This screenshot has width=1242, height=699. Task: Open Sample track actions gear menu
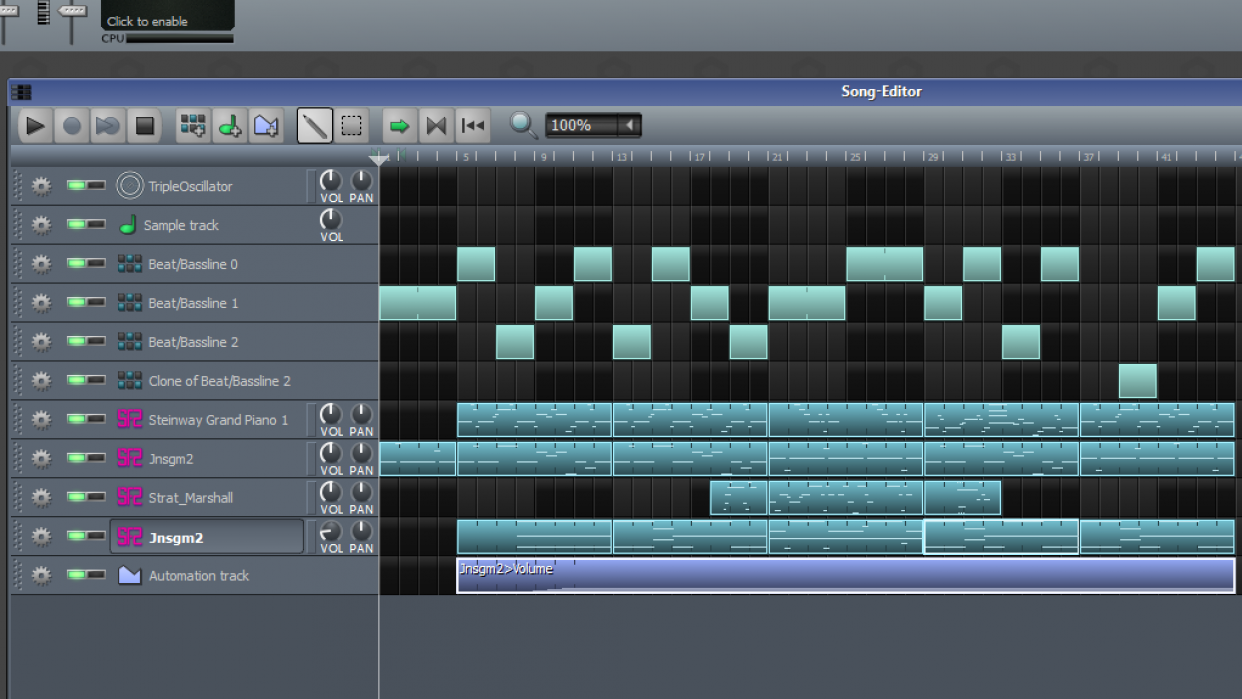[41, 225]
